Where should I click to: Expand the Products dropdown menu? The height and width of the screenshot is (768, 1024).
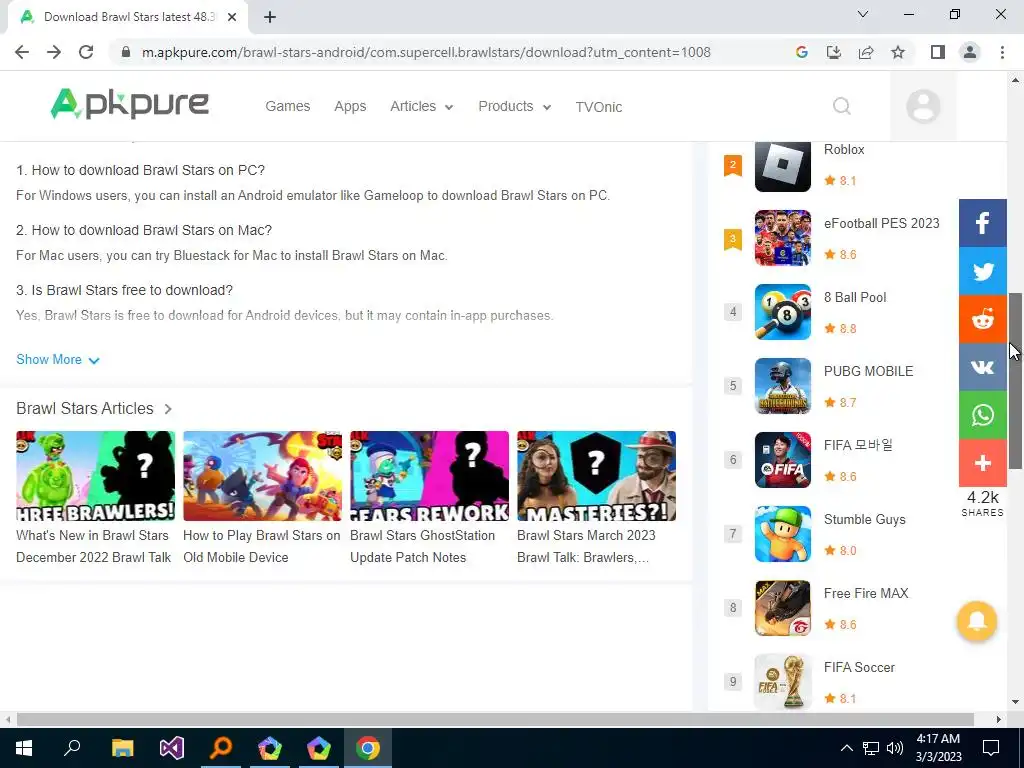(515, 106)
